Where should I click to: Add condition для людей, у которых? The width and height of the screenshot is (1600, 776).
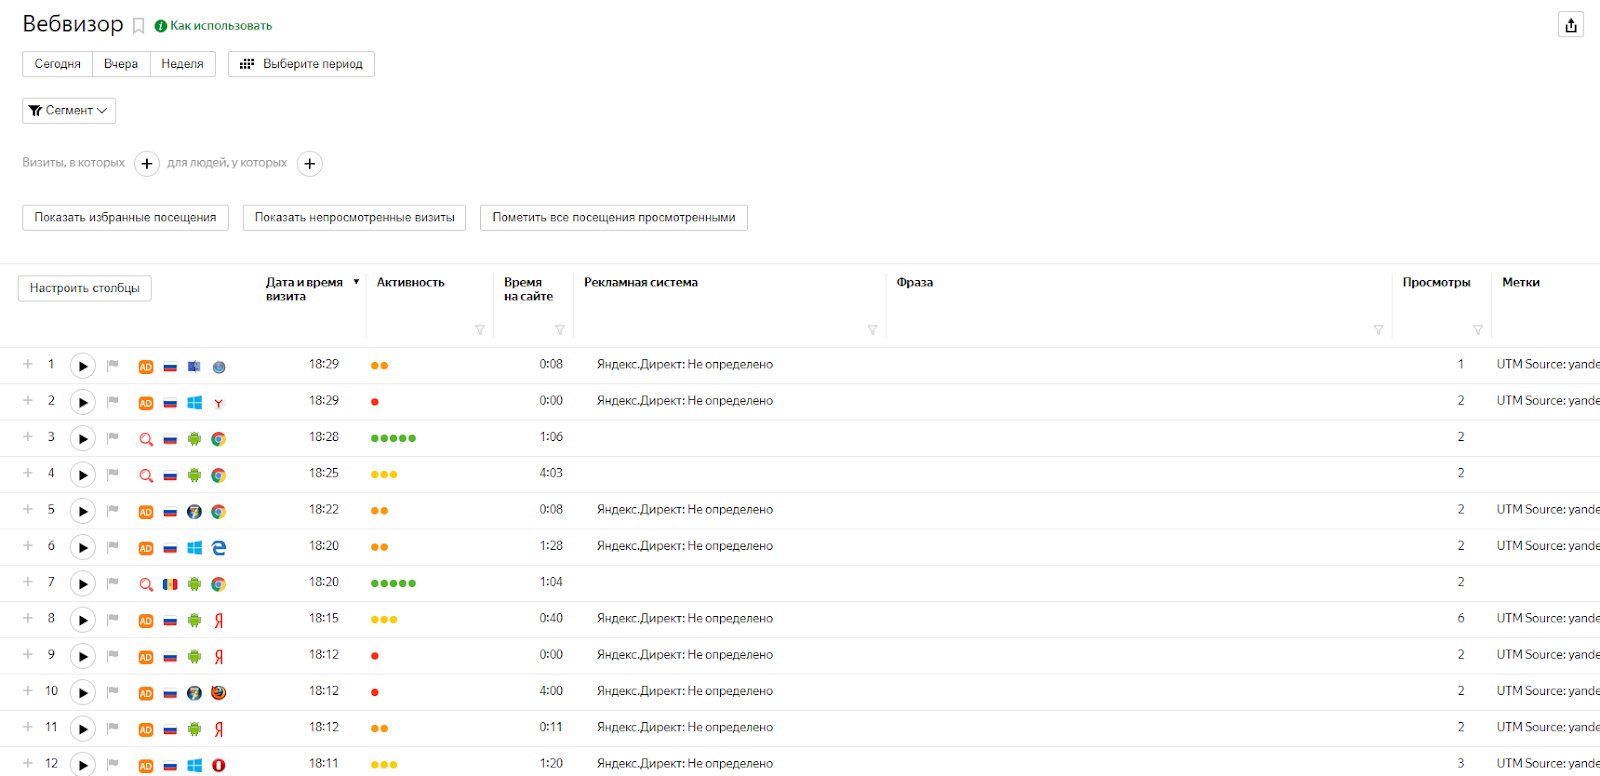pos(310,164)
